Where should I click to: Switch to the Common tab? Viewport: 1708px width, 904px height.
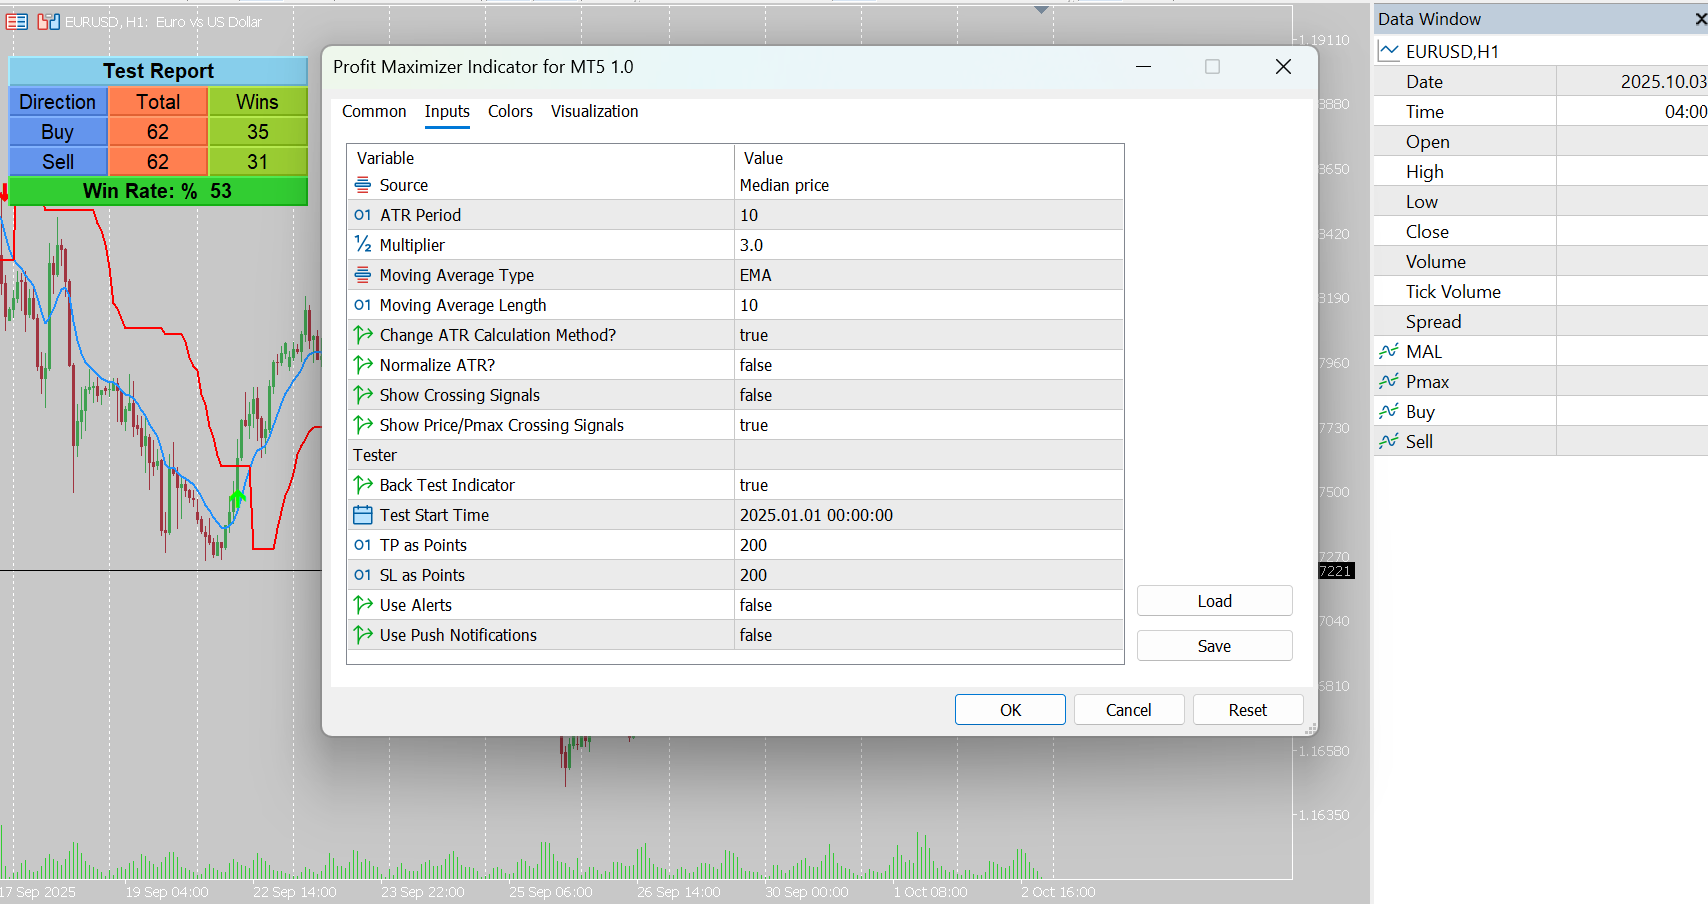[x=374, y=111]
